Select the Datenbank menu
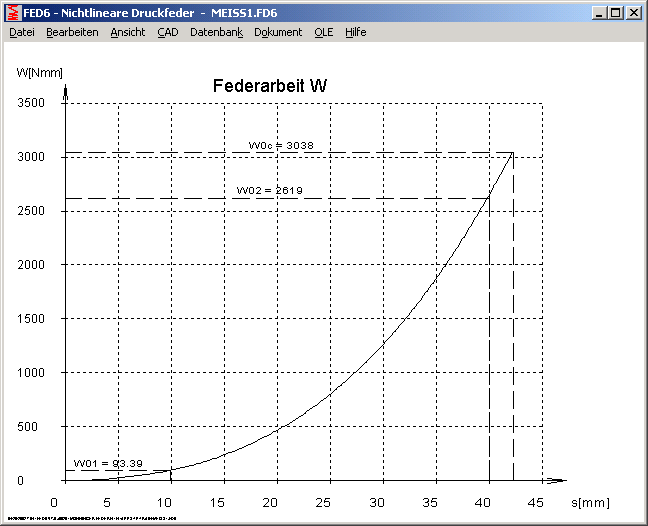This screenshot has height=526, width=648. tap(216, 32)
